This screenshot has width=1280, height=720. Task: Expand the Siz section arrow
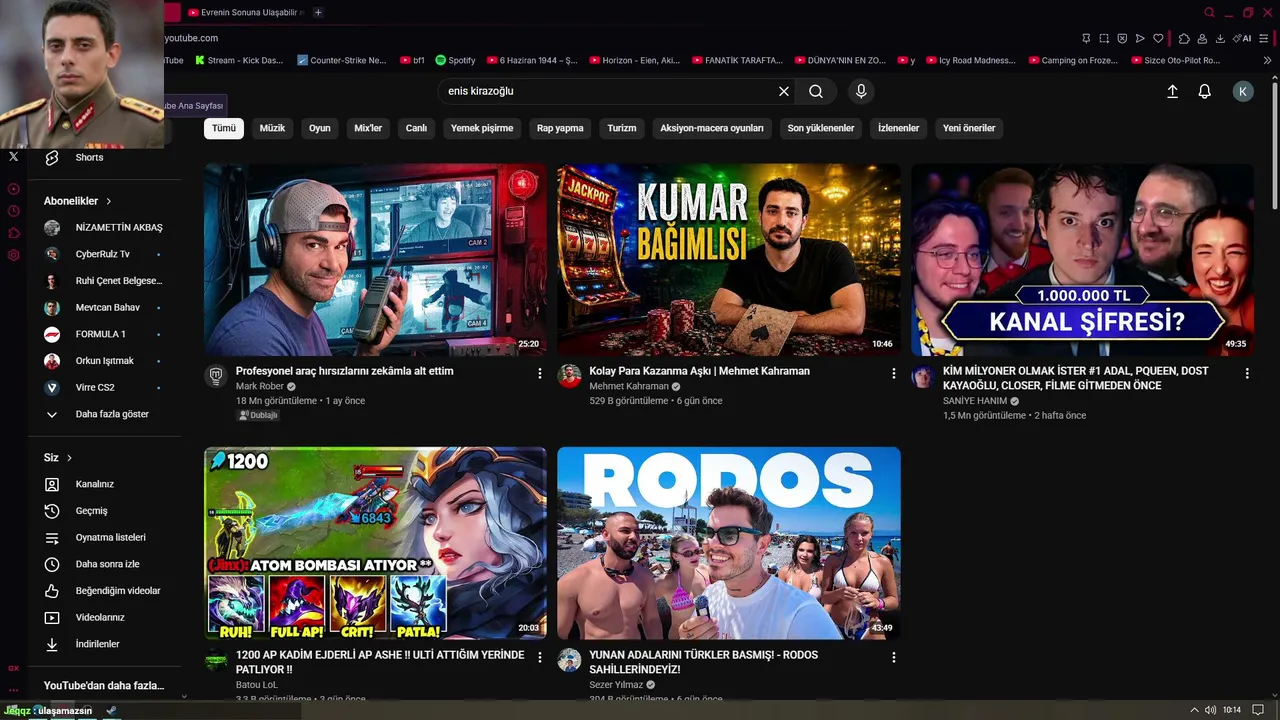pos(69,458)
